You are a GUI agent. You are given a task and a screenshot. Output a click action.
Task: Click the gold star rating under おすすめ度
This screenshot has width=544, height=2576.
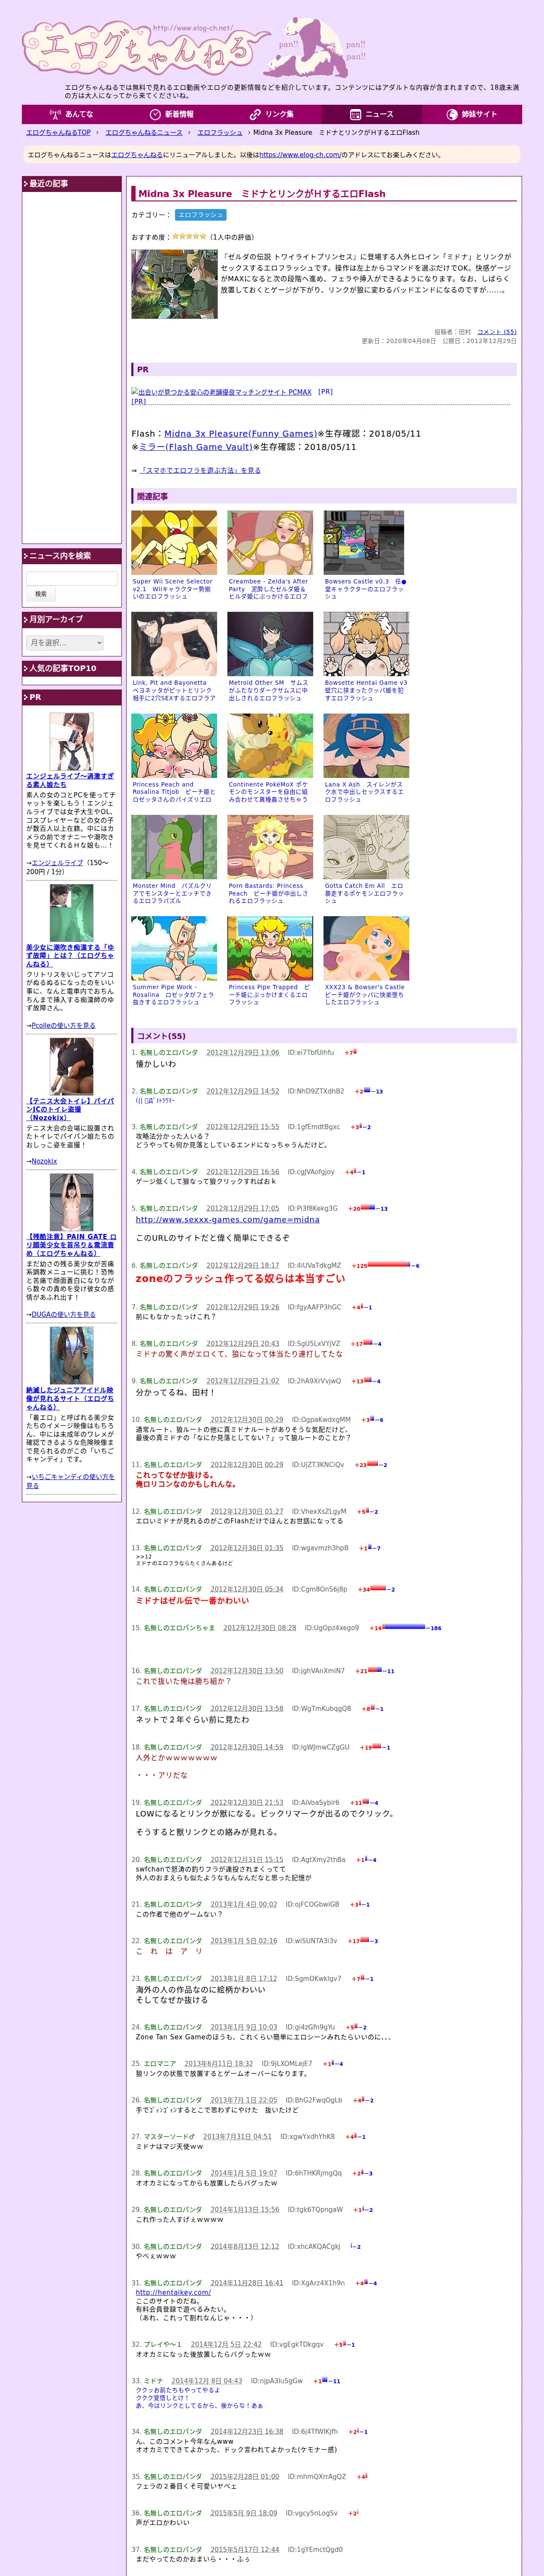(189, 236)
